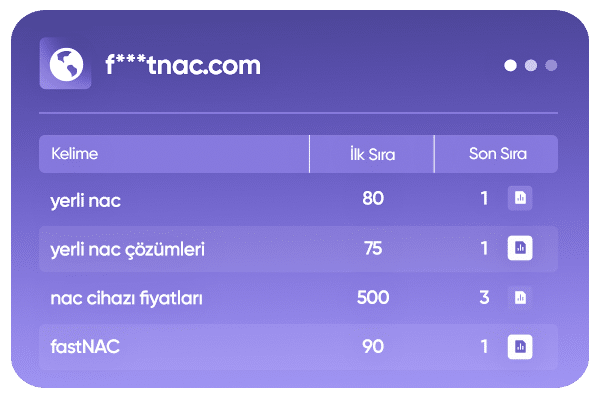This screenshot has height=400, width=600.
Task: Open the chart icon for yerli nac çözümleri
Action: [519, 247]
